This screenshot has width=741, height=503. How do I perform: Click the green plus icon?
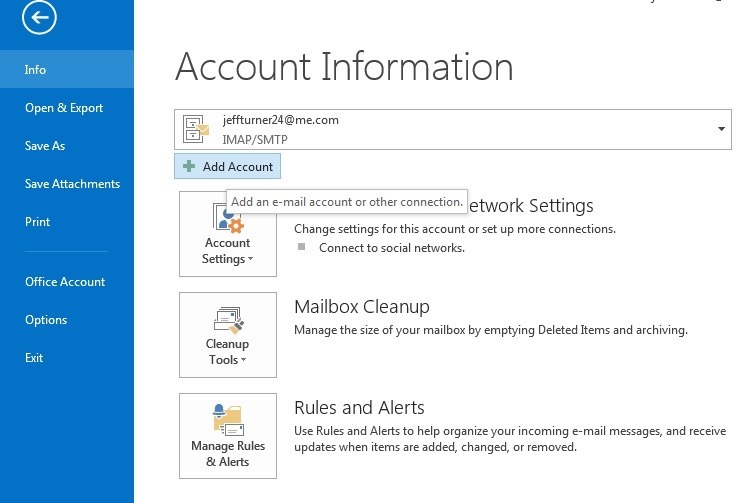tap(189, 166)
